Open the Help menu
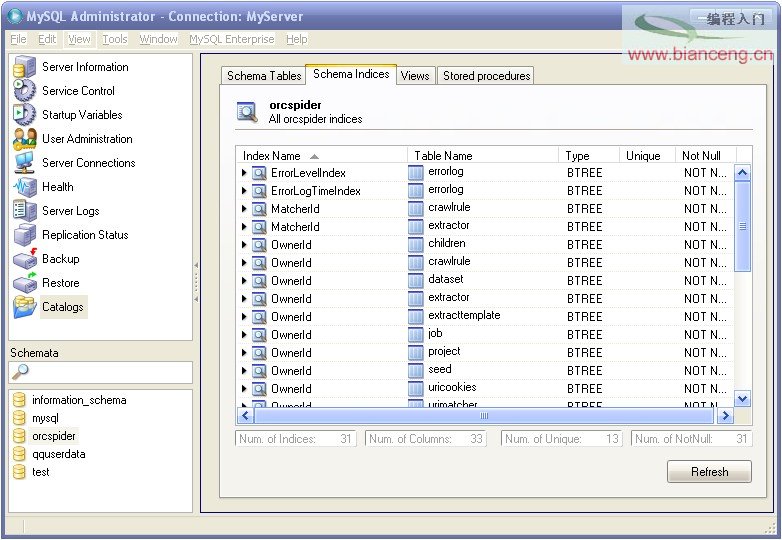The height and width of the screenshot is (540, 782). point(297,39)
